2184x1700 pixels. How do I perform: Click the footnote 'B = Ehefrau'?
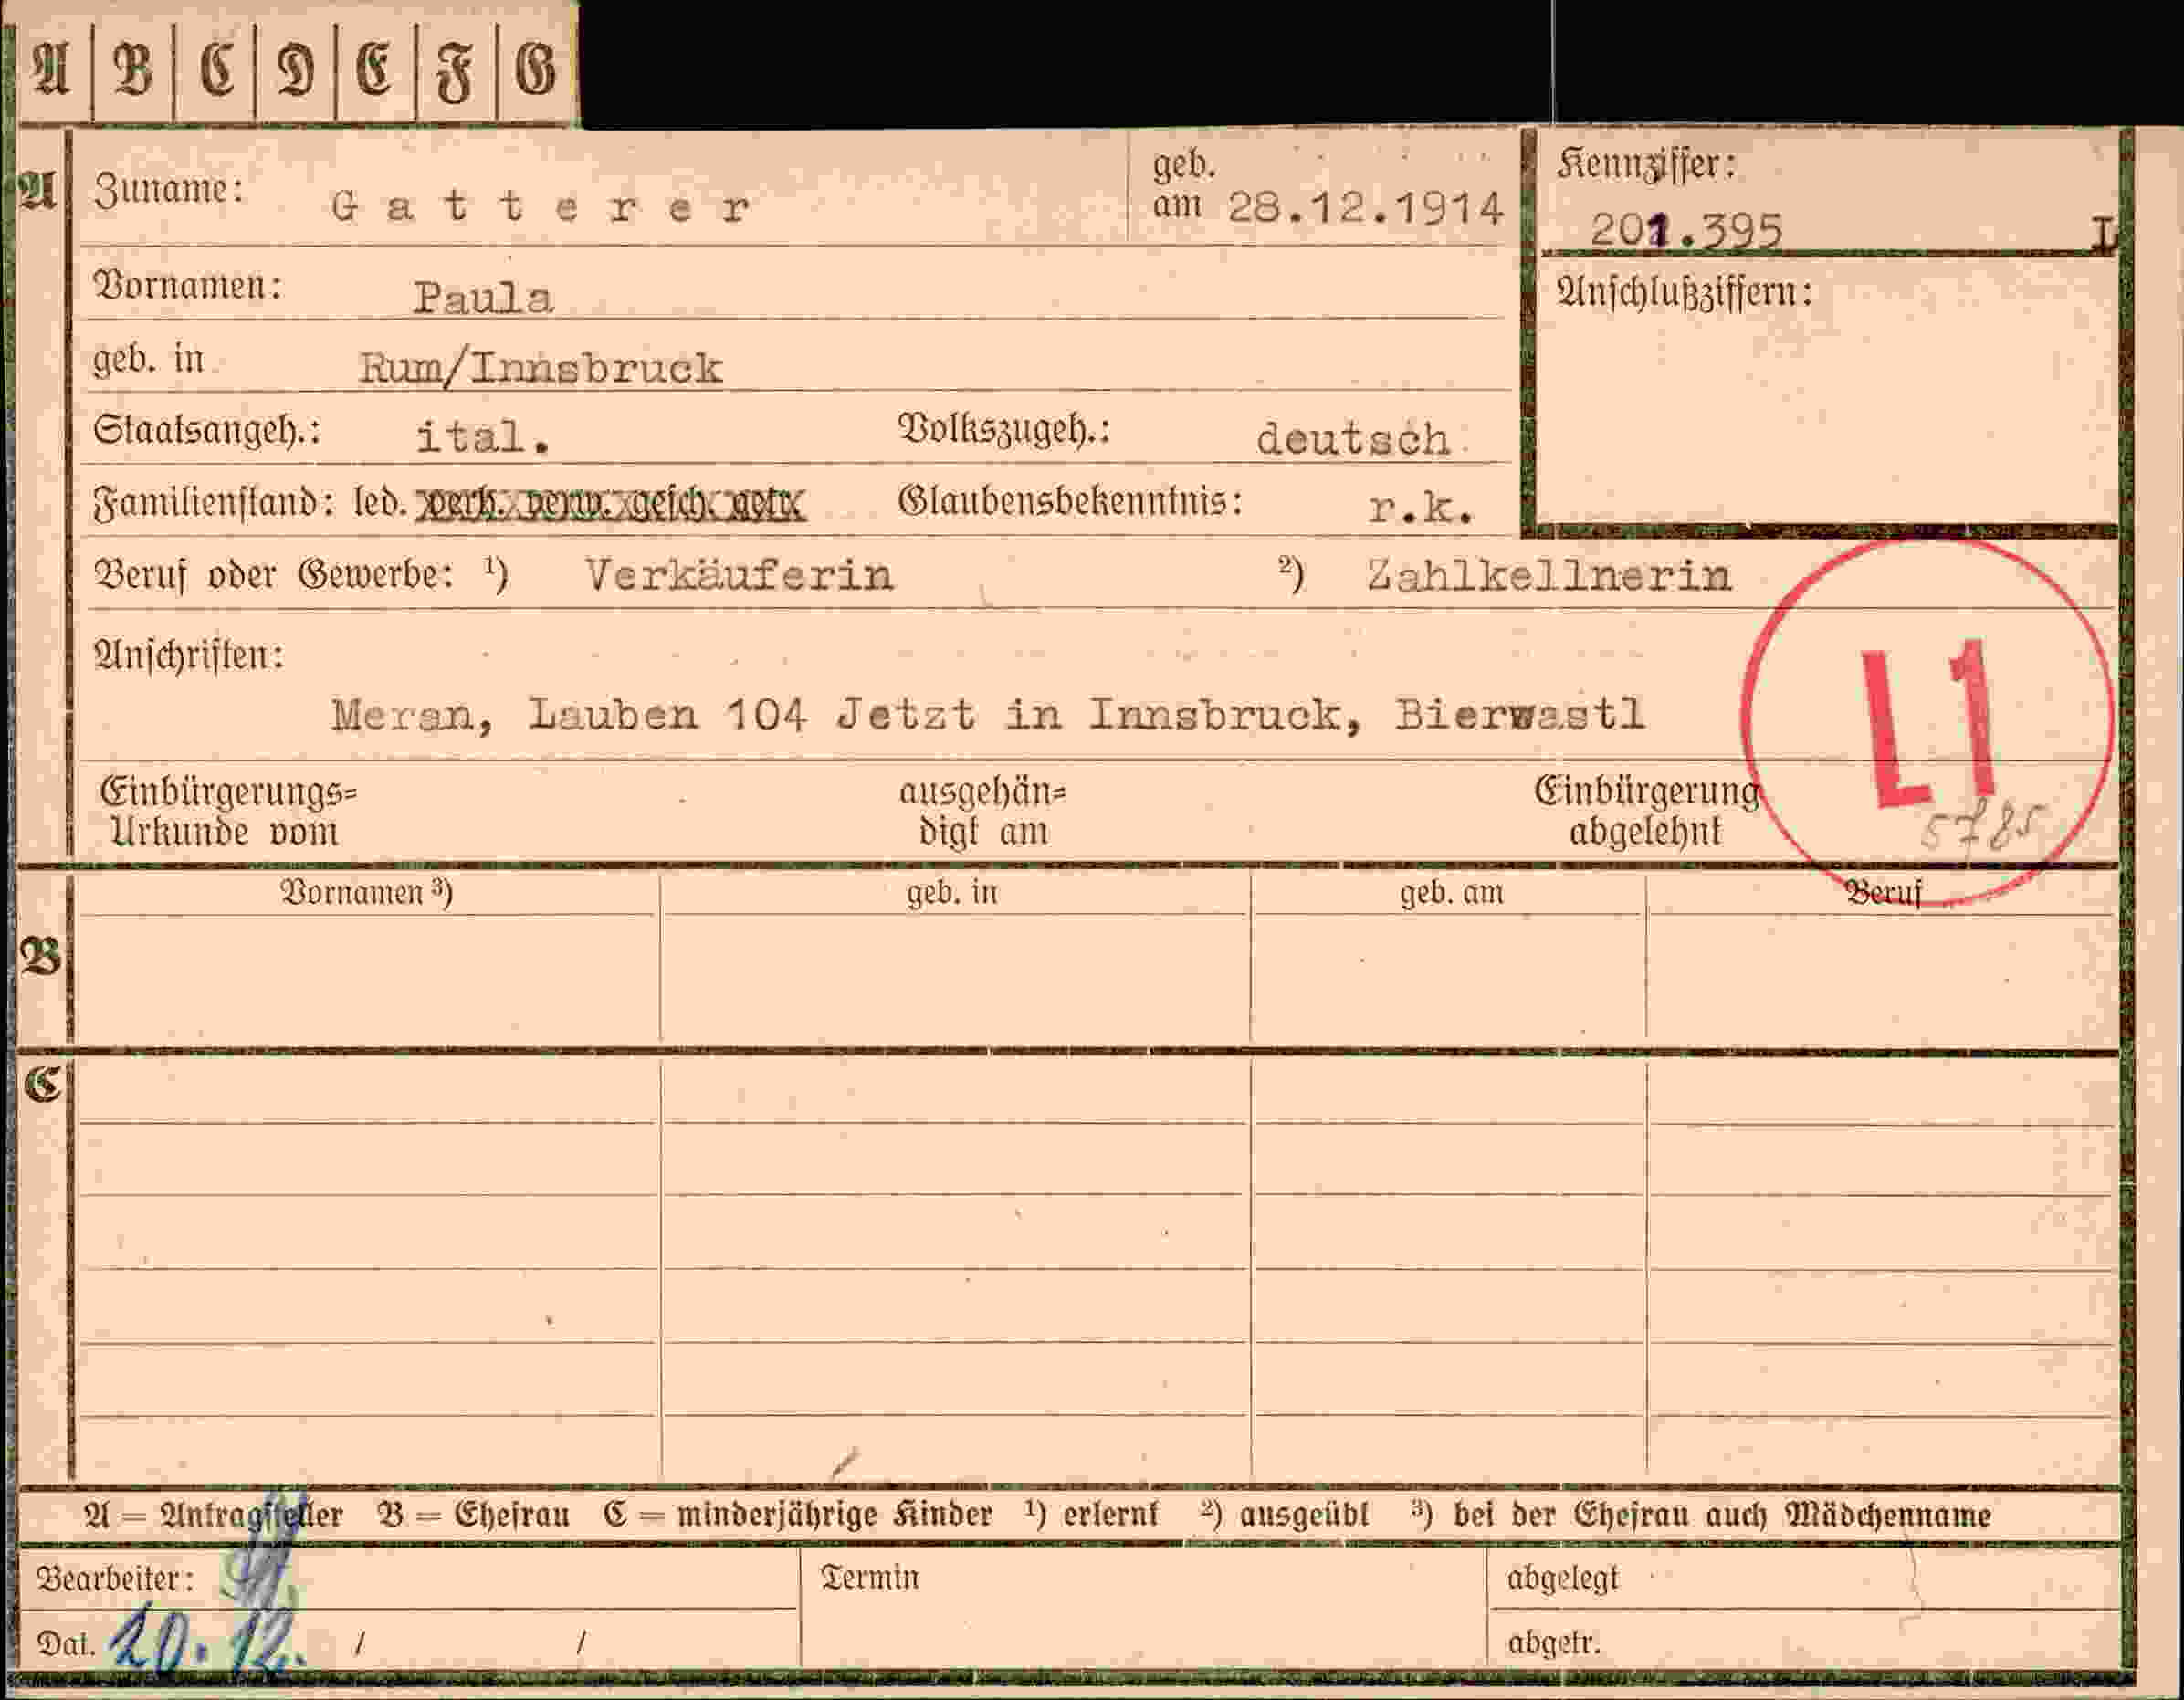pyautogui.click(x=473, y=1515)
